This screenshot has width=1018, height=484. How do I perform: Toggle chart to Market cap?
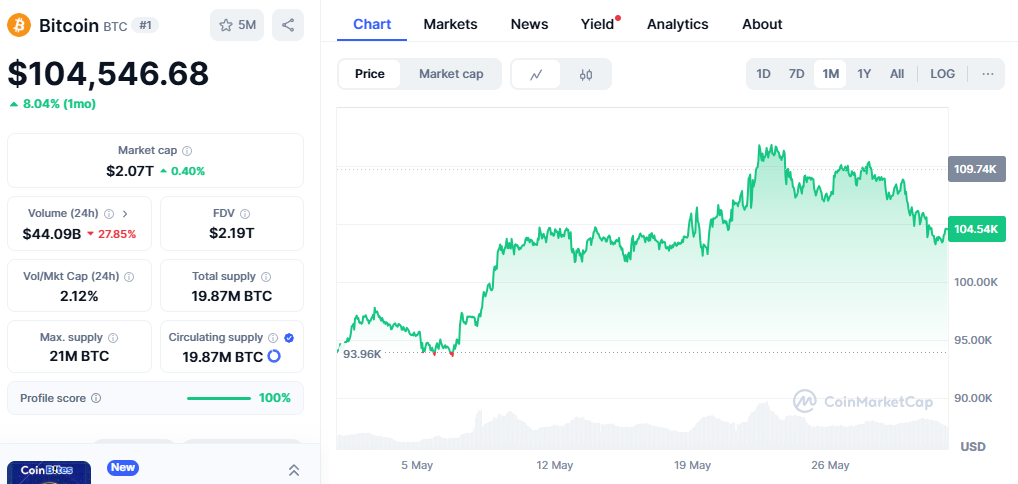(451, 74)
